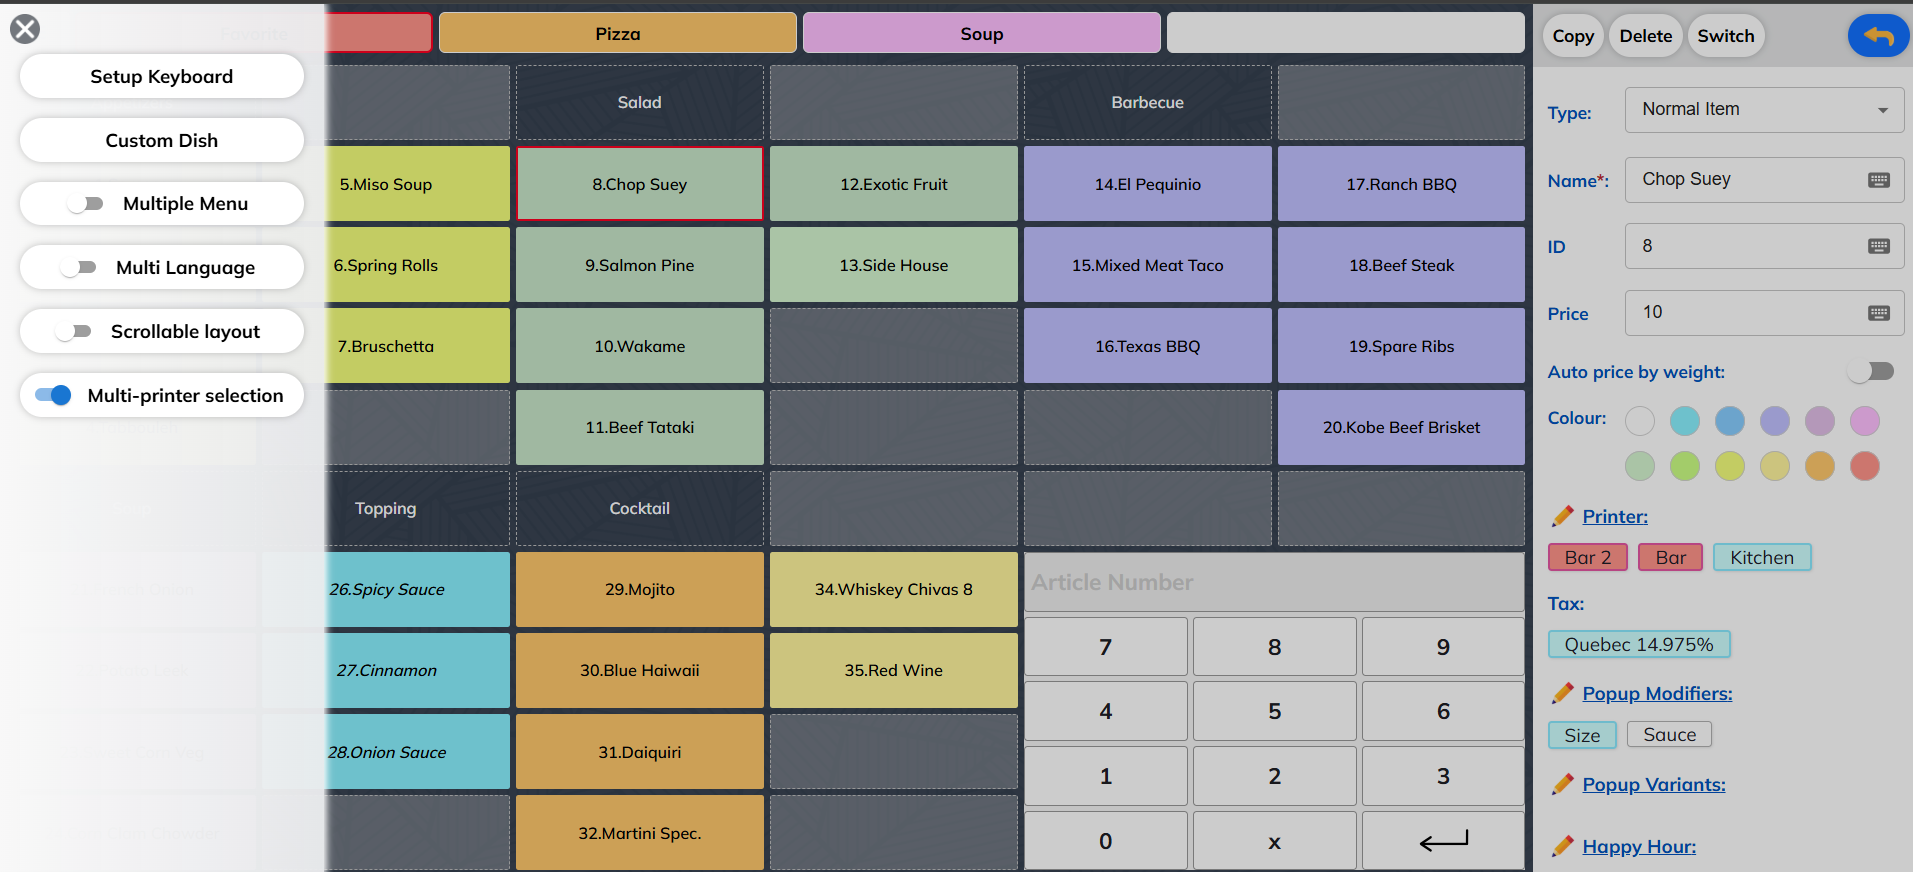Click the numpad enter arrow key
Screen dimensions: 1913x872
click(x=1443, y=841)
